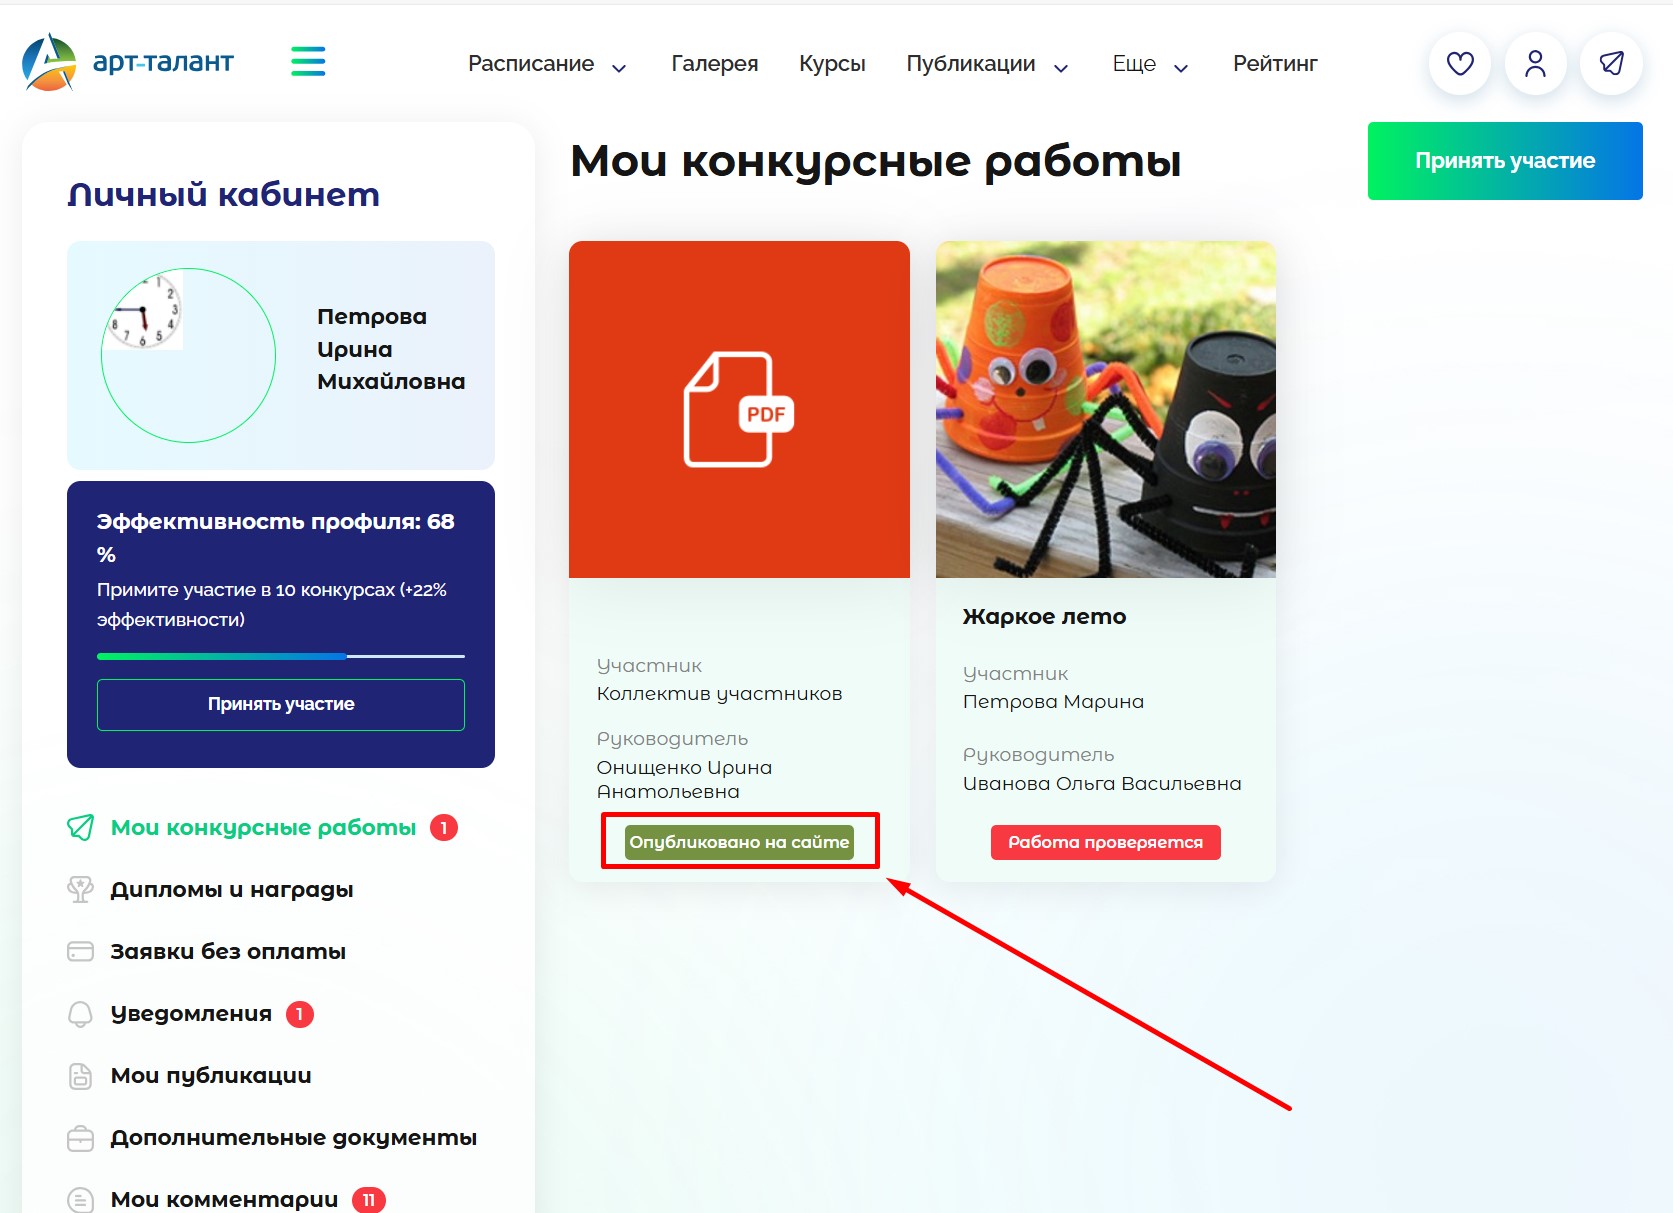Click the Арт-талант logo
Image resolution: width=1673 pixels, height=1213 pixels.
click(x=127, y=62)
